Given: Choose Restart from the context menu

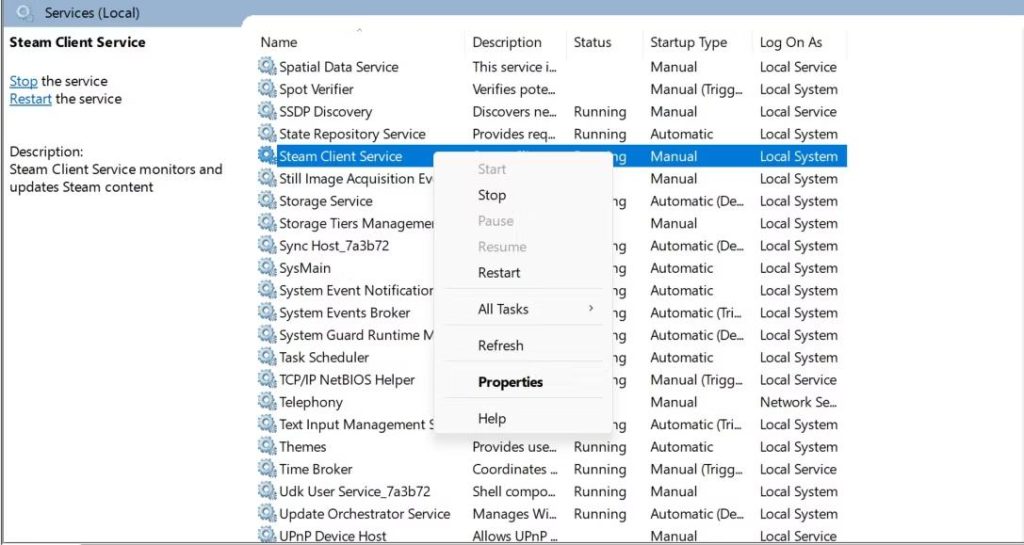Looking at the screenshot, I should [x=499, y=273].
